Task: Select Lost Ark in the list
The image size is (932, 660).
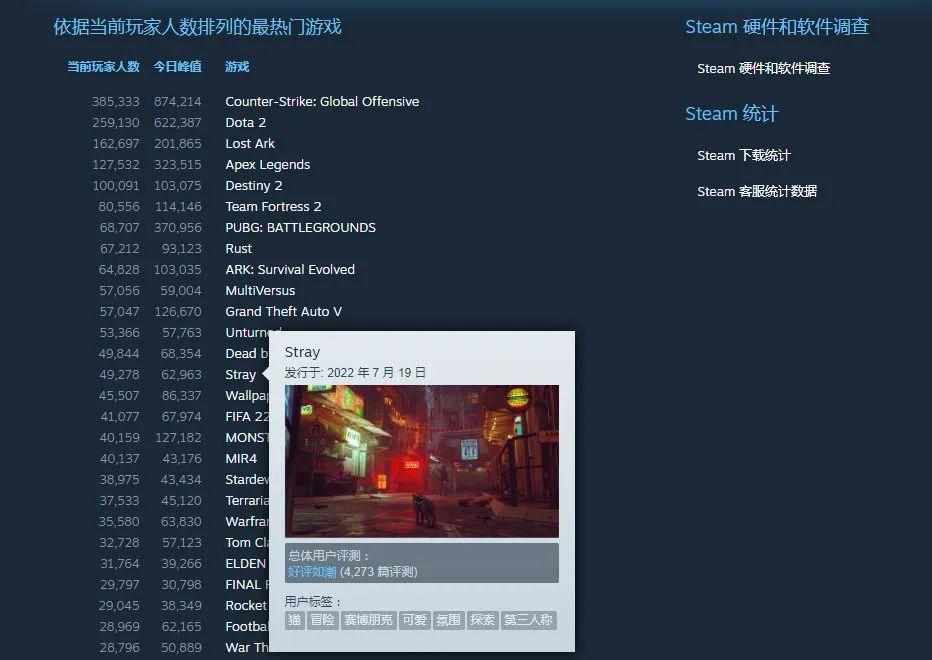Action: 250,143
